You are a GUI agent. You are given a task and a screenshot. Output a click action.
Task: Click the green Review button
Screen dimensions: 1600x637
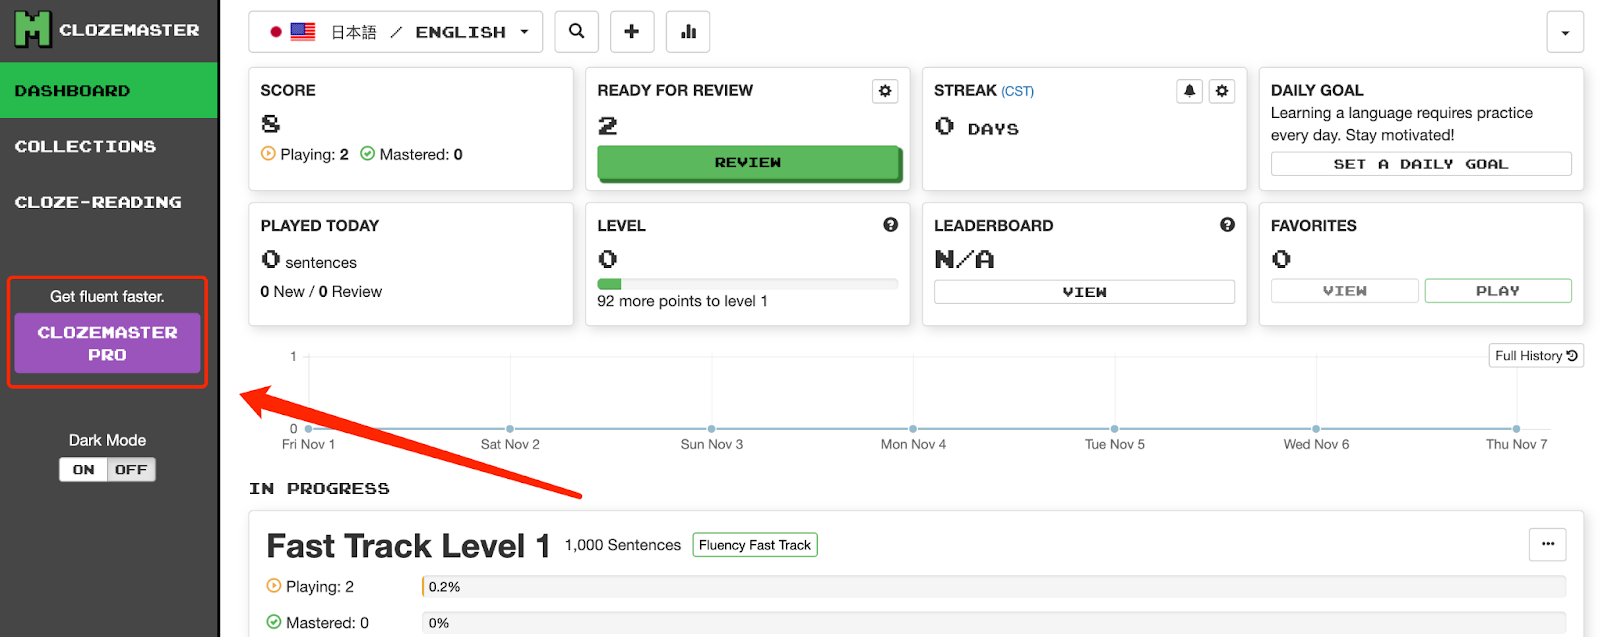pyautogui.click(x=748, y=162)
